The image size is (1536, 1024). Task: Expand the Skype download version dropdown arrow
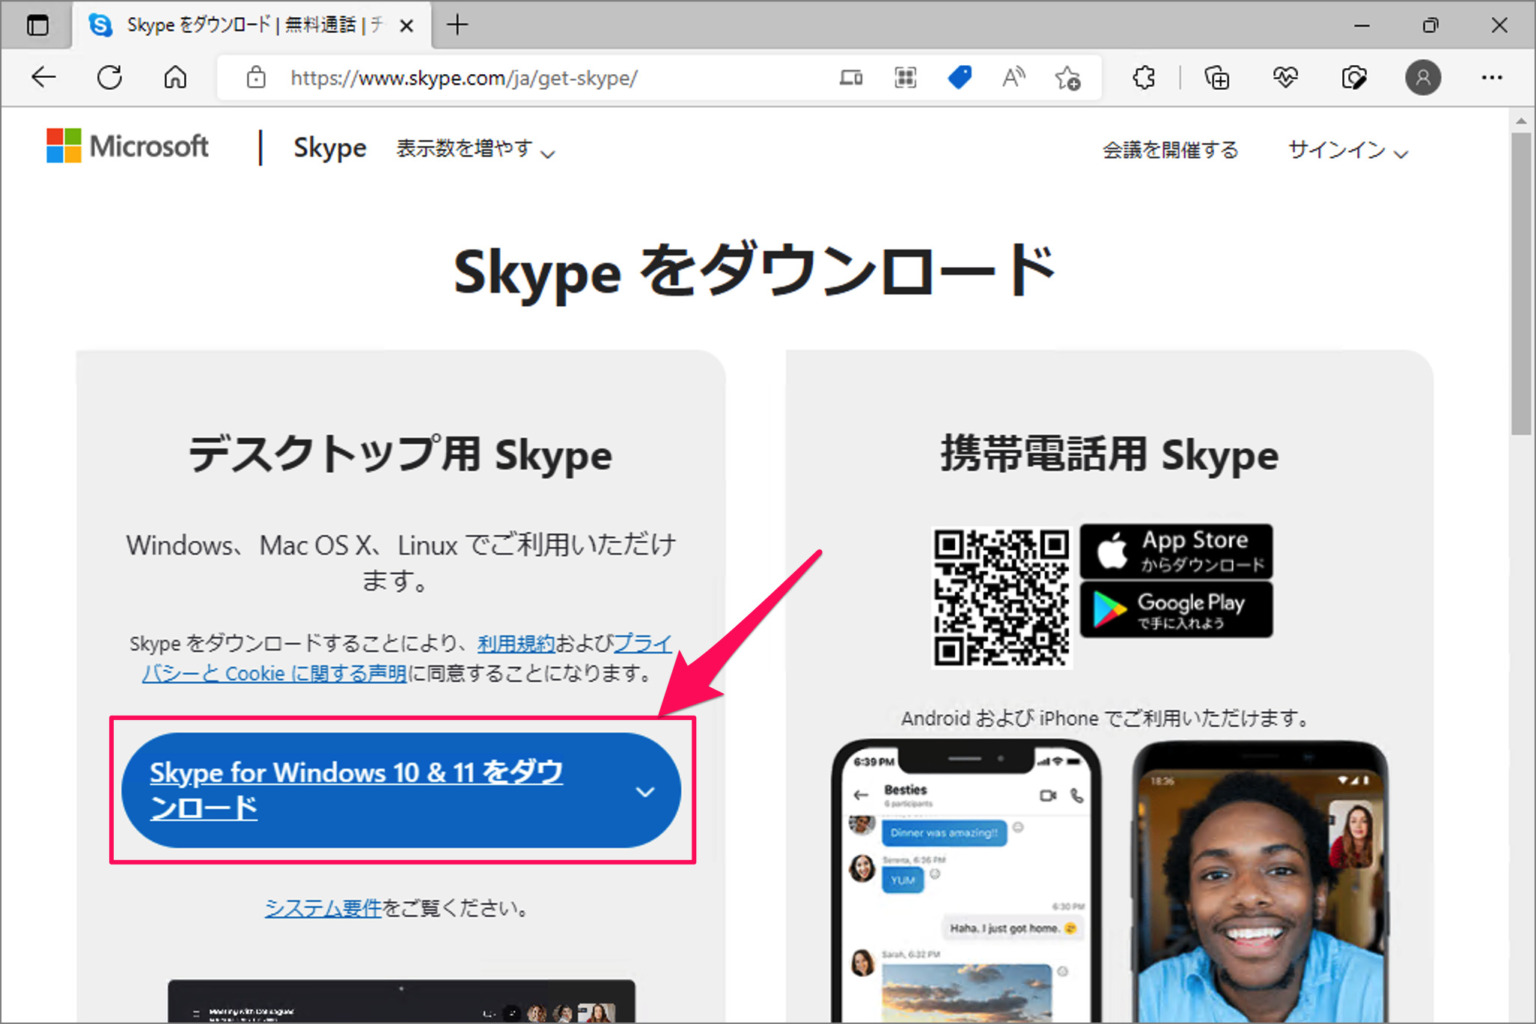click(645, 790)
